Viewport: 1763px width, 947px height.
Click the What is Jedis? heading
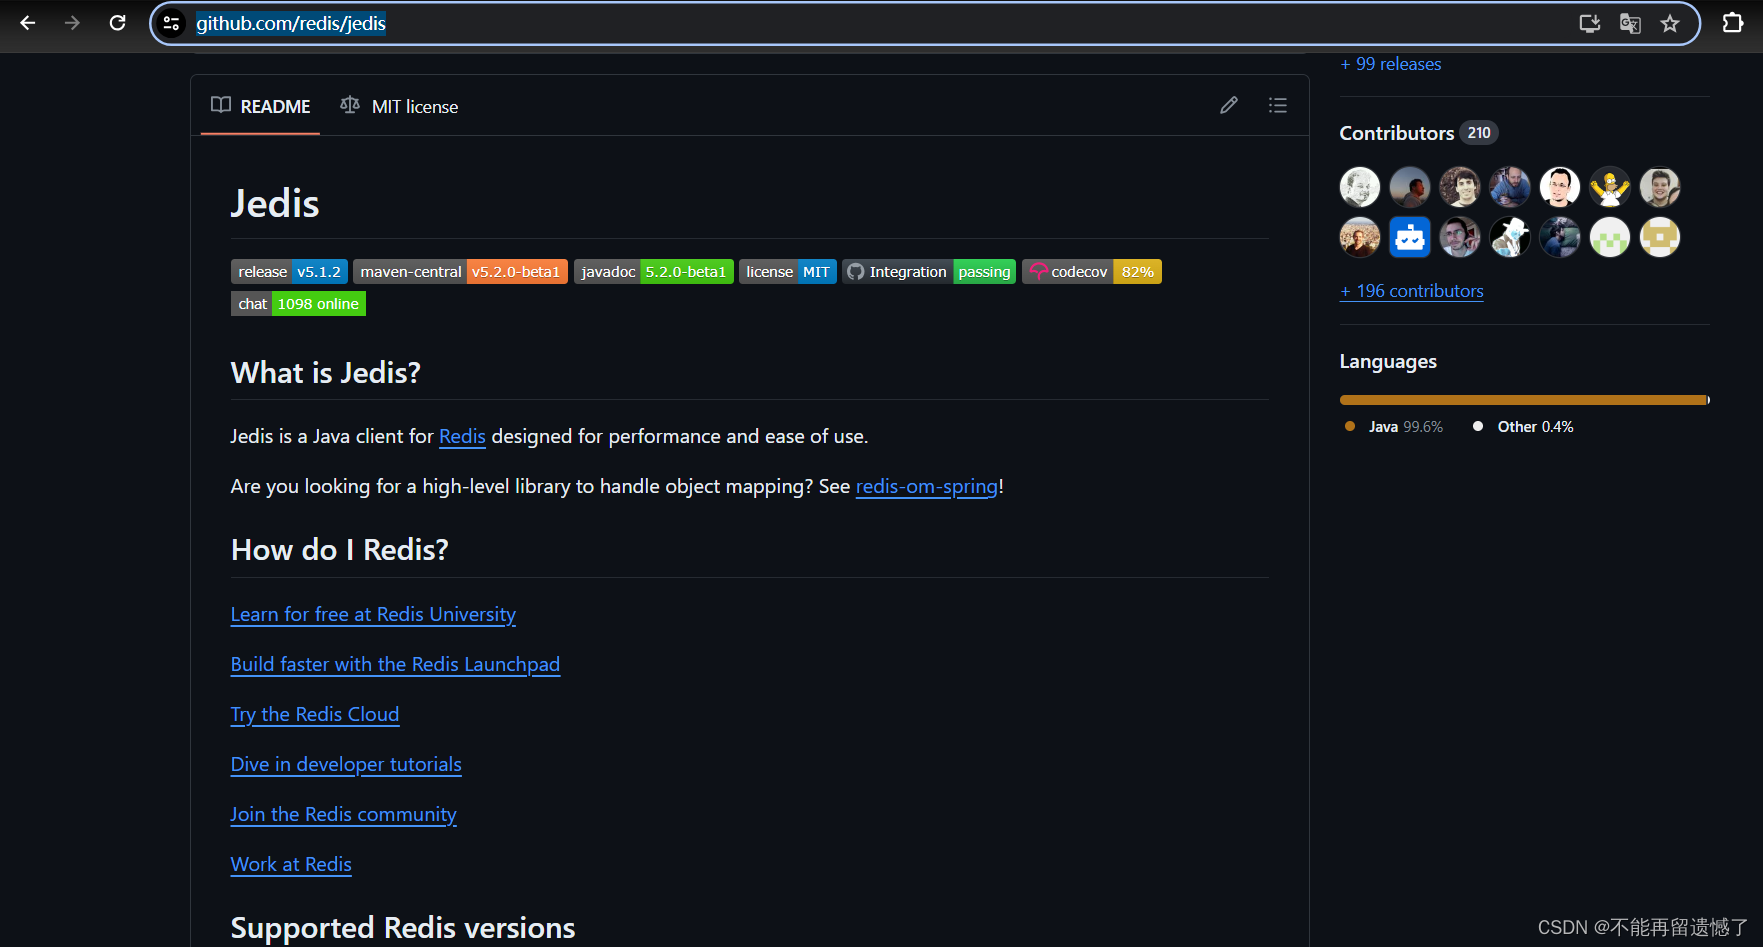[x=326, y=373]
